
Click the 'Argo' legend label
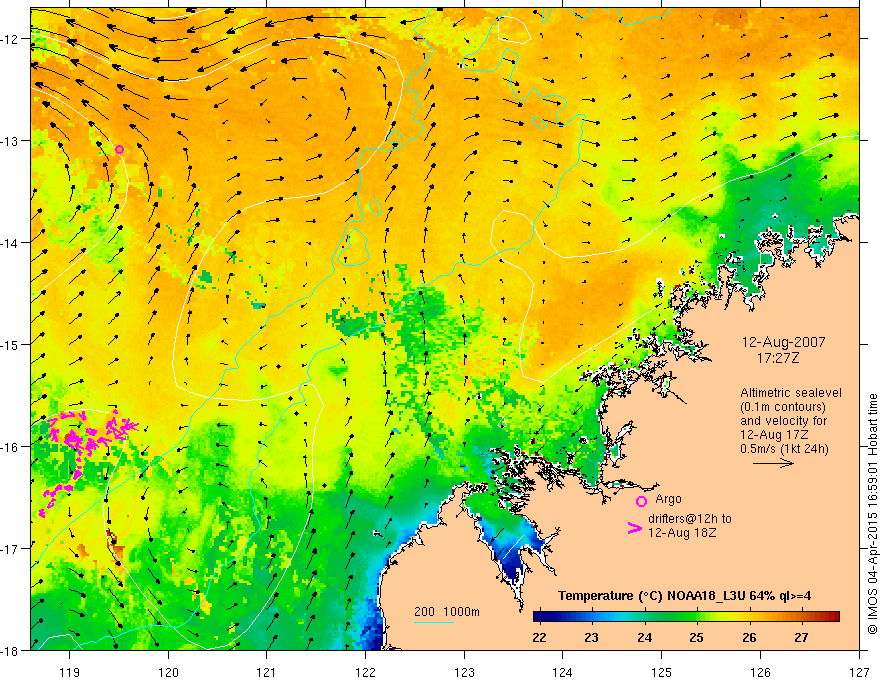pos(668,499)
